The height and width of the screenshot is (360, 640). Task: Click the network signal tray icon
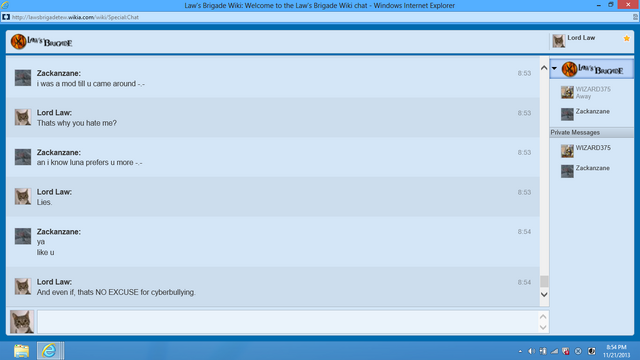[x=554, y=351]
